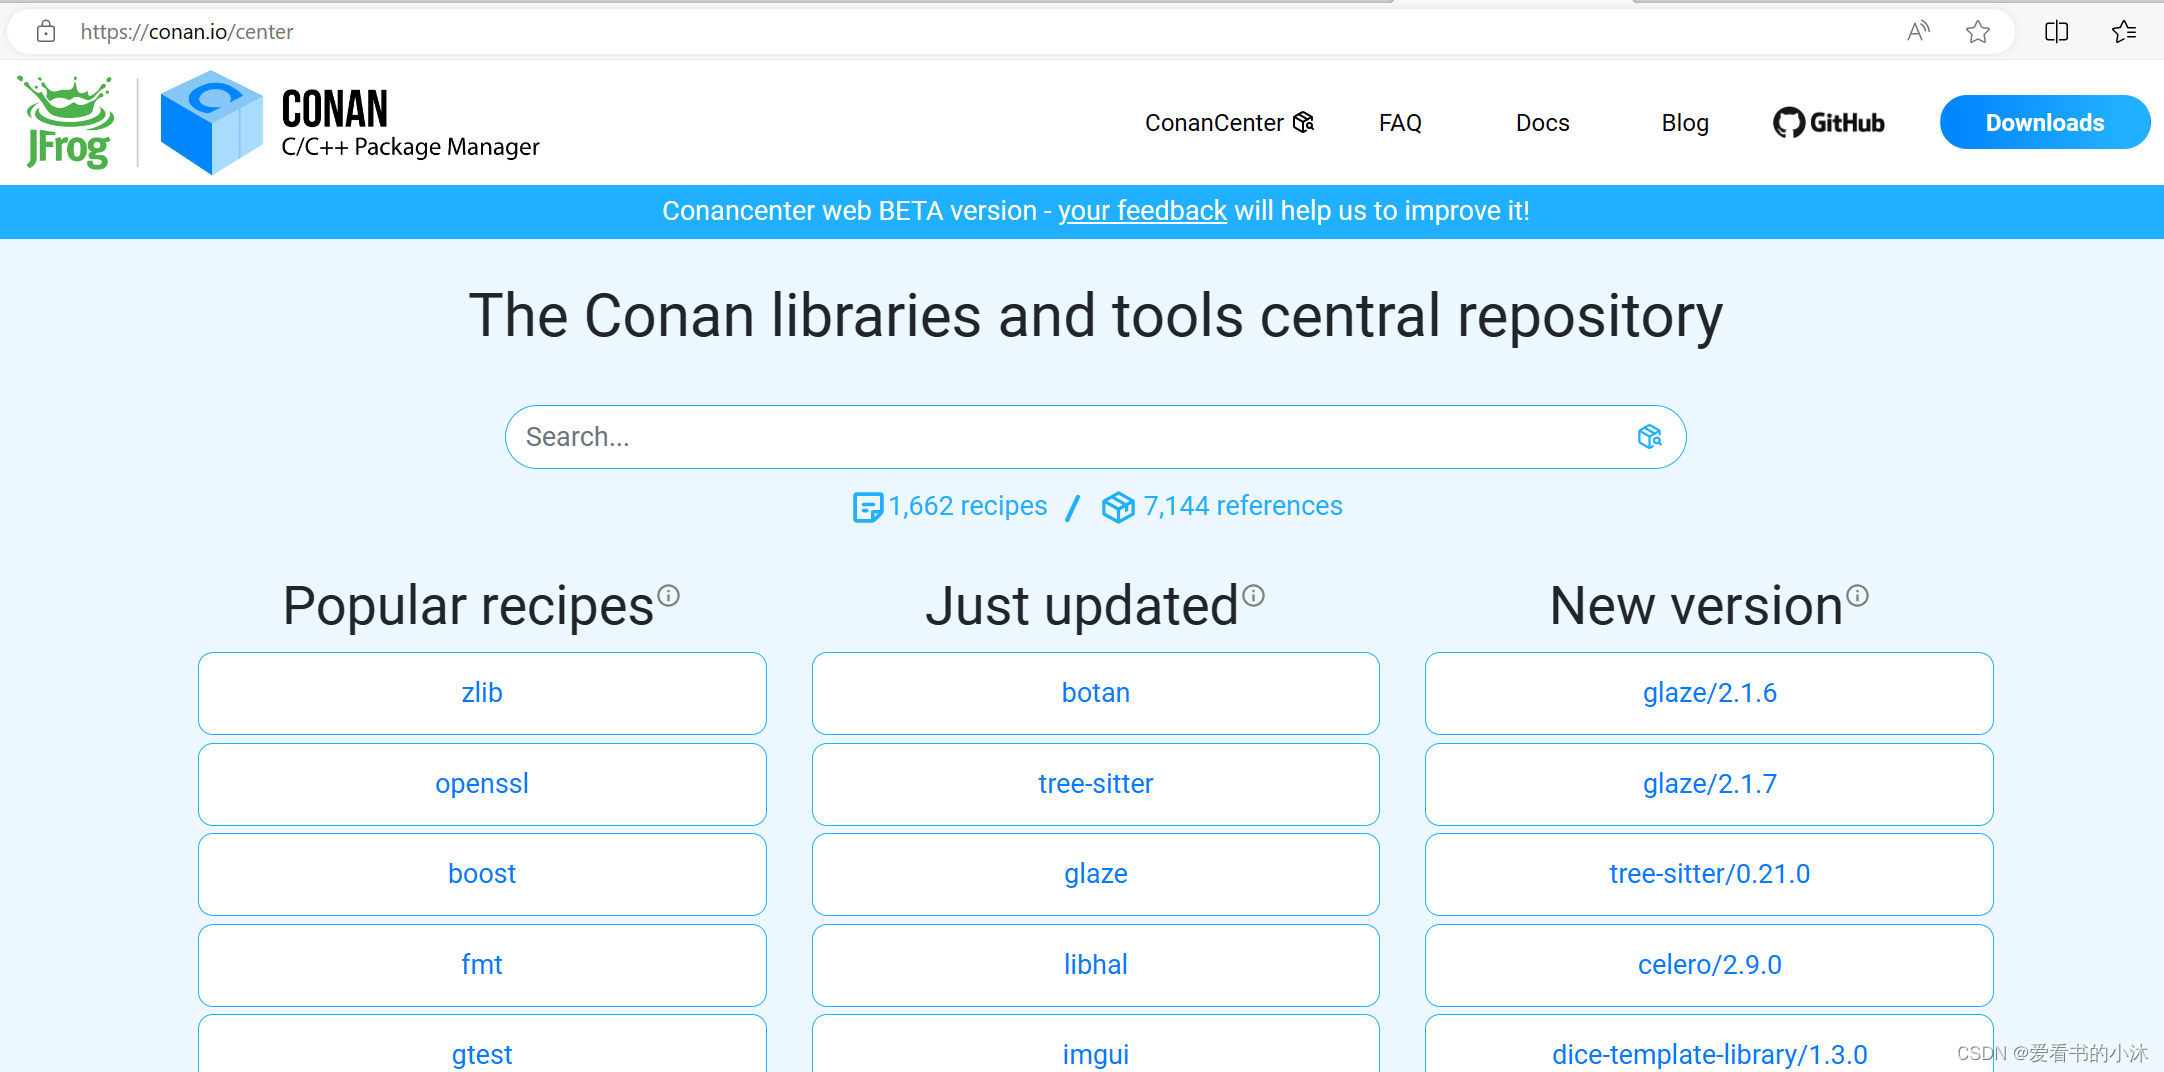This screenshot has height=1072, width=2164.
Task: Open the libhal recipe
Action: (x=1096, y=965)
